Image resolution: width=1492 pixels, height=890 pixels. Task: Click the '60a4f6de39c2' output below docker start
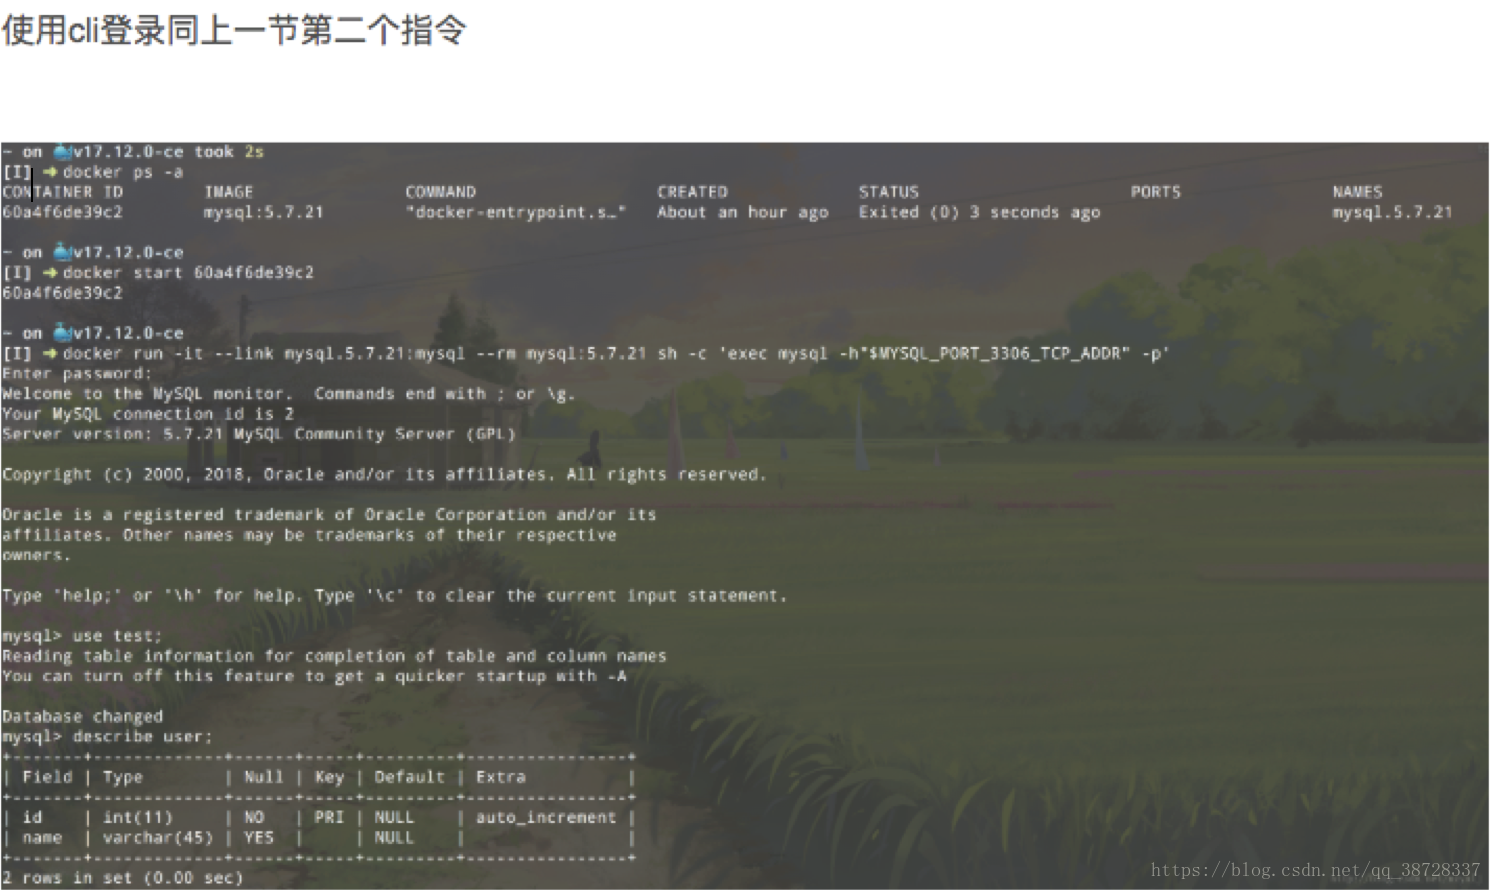tap(62, 293)
